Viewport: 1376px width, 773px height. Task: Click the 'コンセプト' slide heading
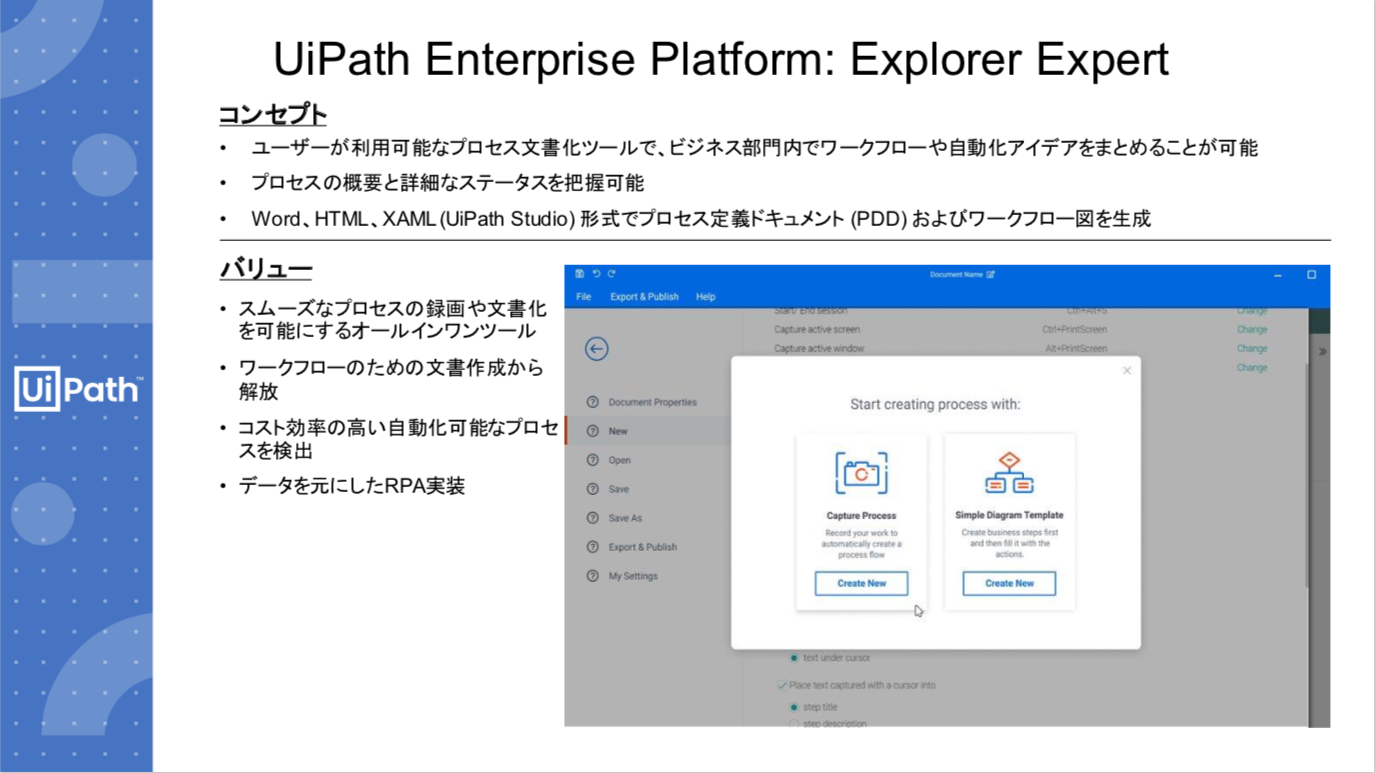(273, 115)
